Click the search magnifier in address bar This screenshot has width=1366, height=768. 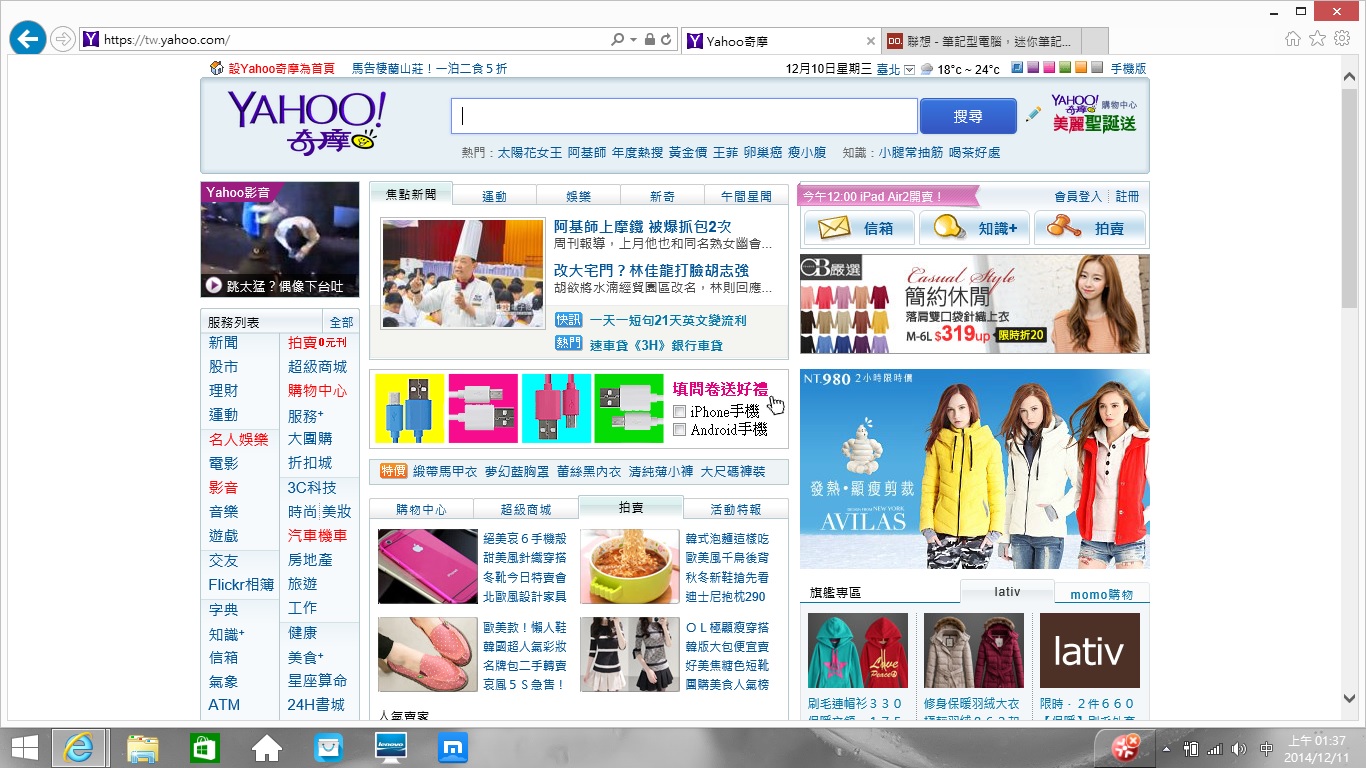click(x=618, y=40)
